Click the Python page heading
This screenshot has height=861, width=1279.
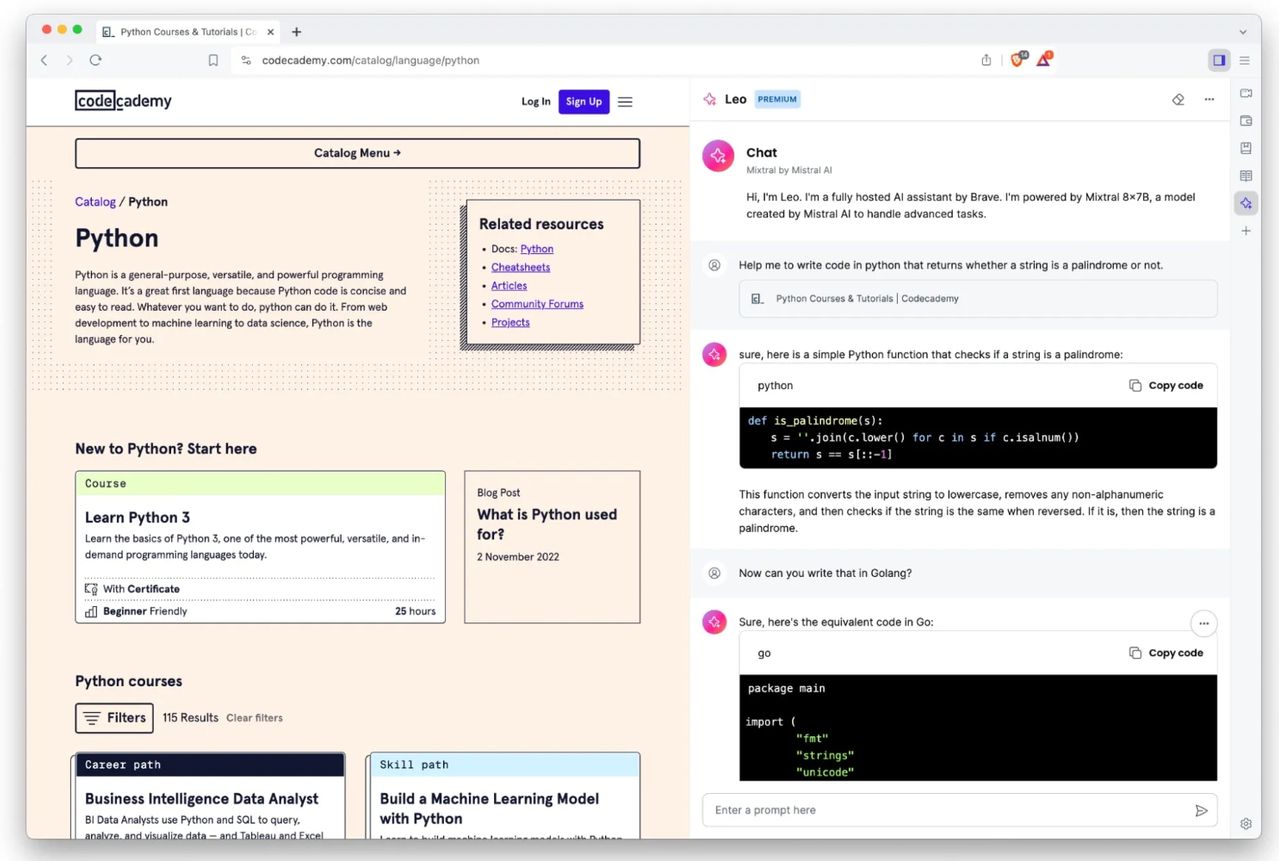click(117, 238)
